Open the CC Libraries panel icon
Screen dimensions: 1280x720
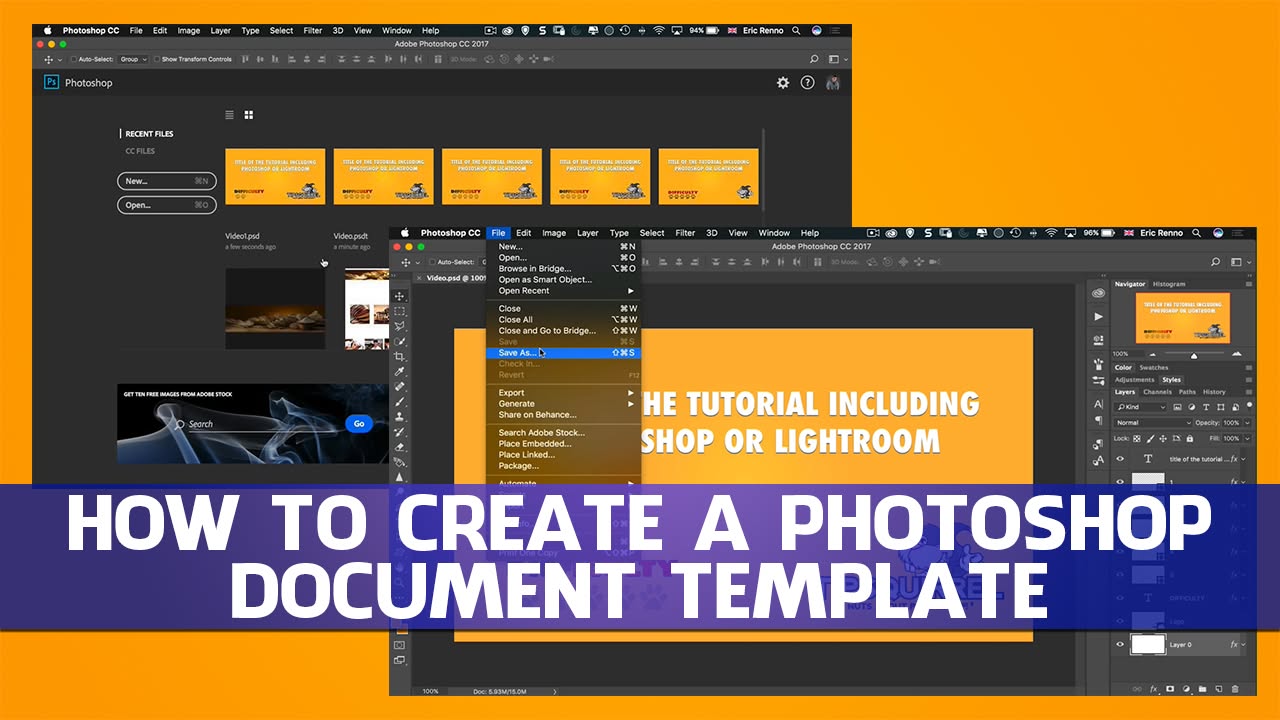(1098, 293)
